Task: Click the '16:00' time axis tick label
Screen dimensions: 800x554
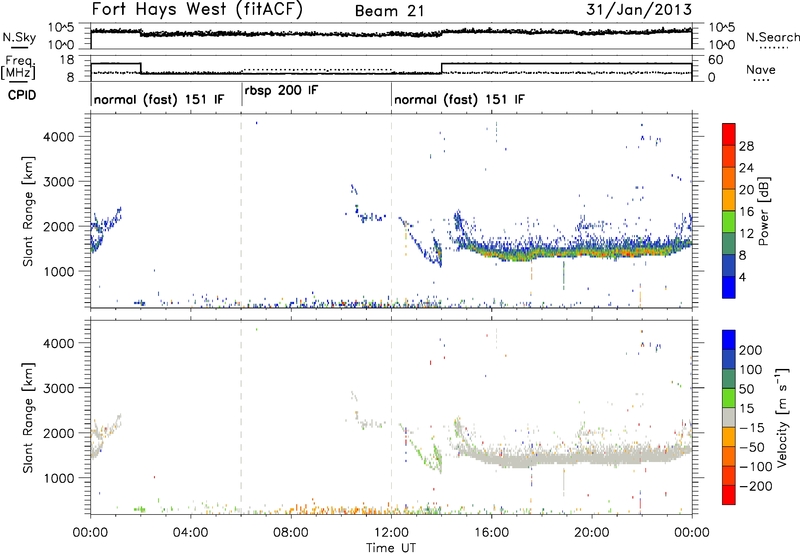Action: click(x=491, y=533)
